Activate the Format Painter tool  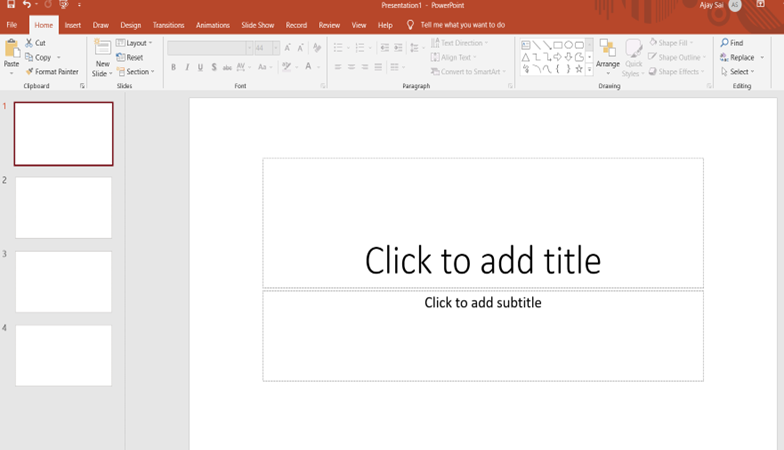point(51,72)
